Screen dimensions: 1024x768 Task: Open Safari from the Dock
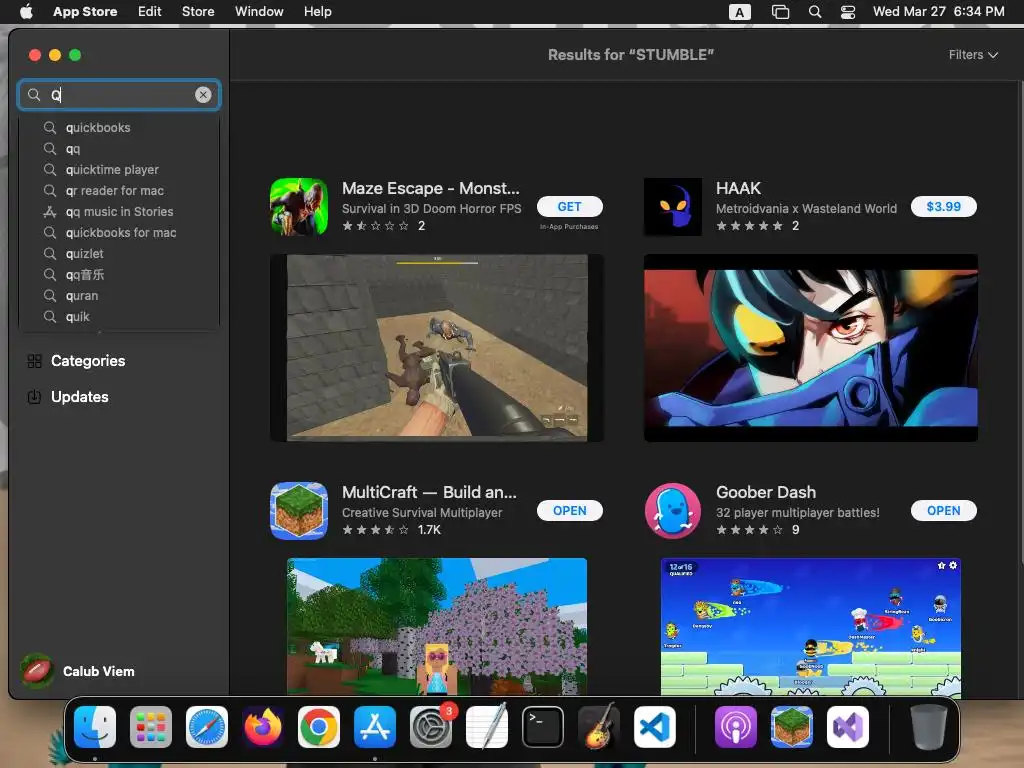(207, 727)
